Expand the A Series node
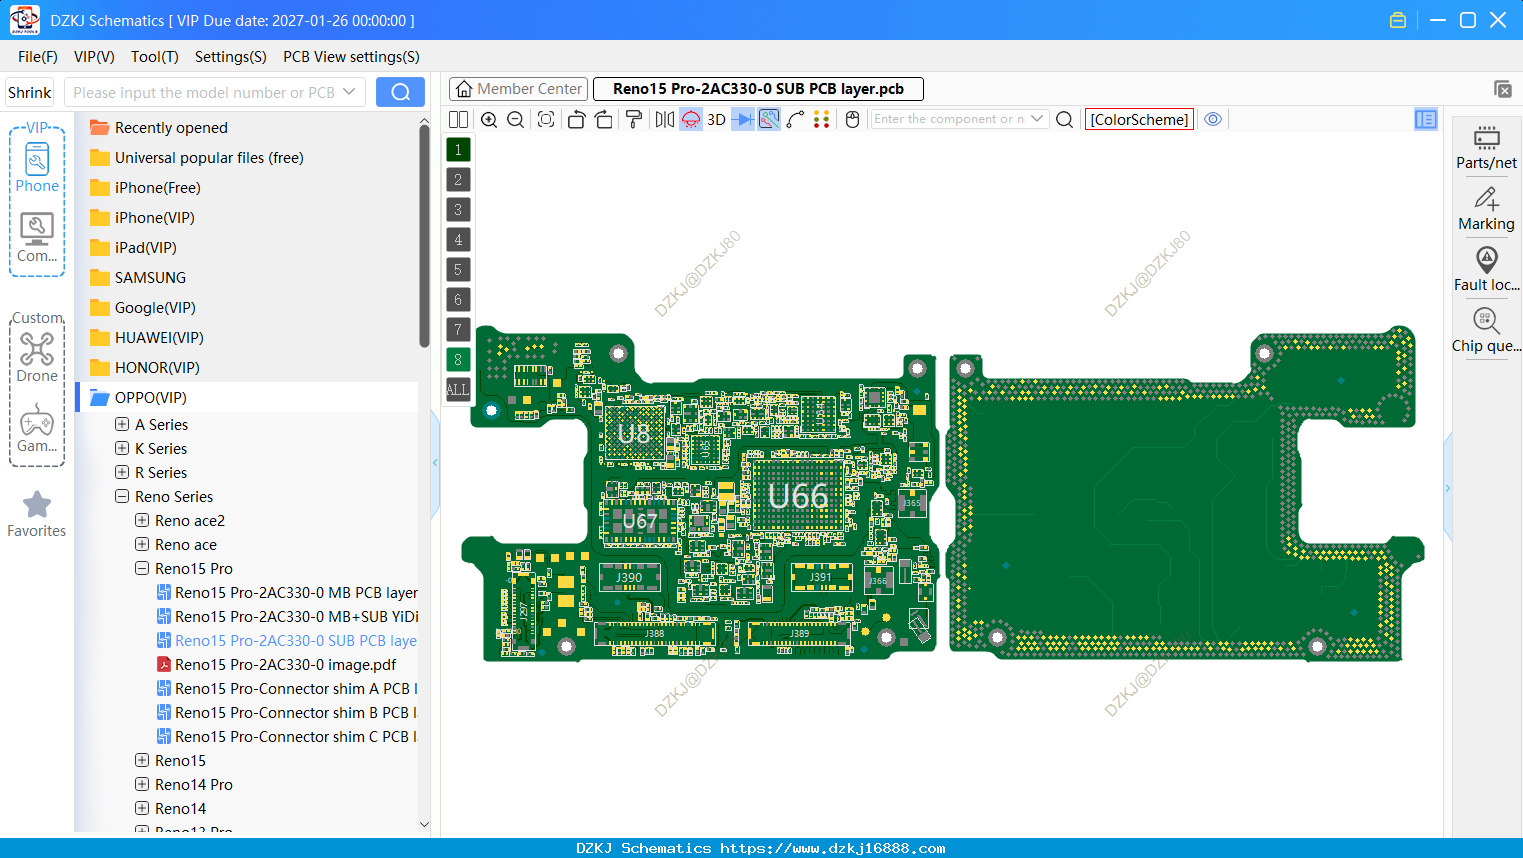1523x858 pixels. tap(122, 424)
